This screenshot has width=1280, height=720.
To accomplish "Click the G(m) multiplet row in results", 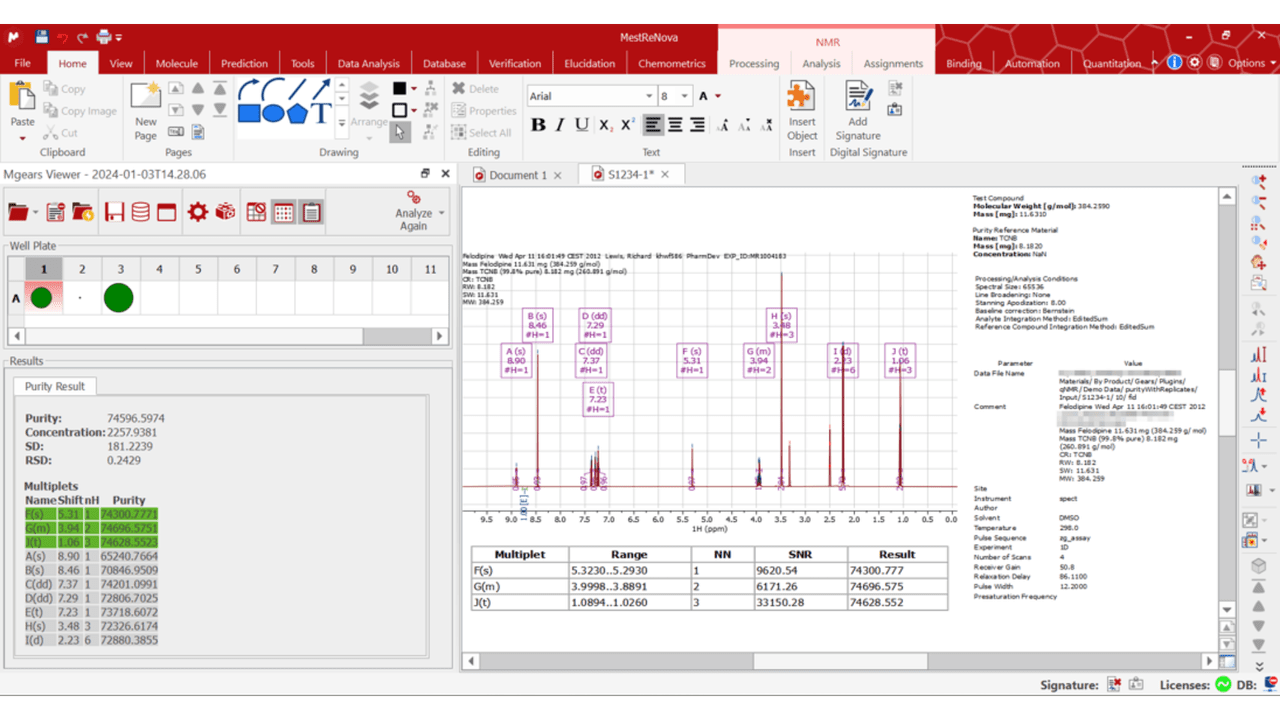I will (x=91, y=527).
